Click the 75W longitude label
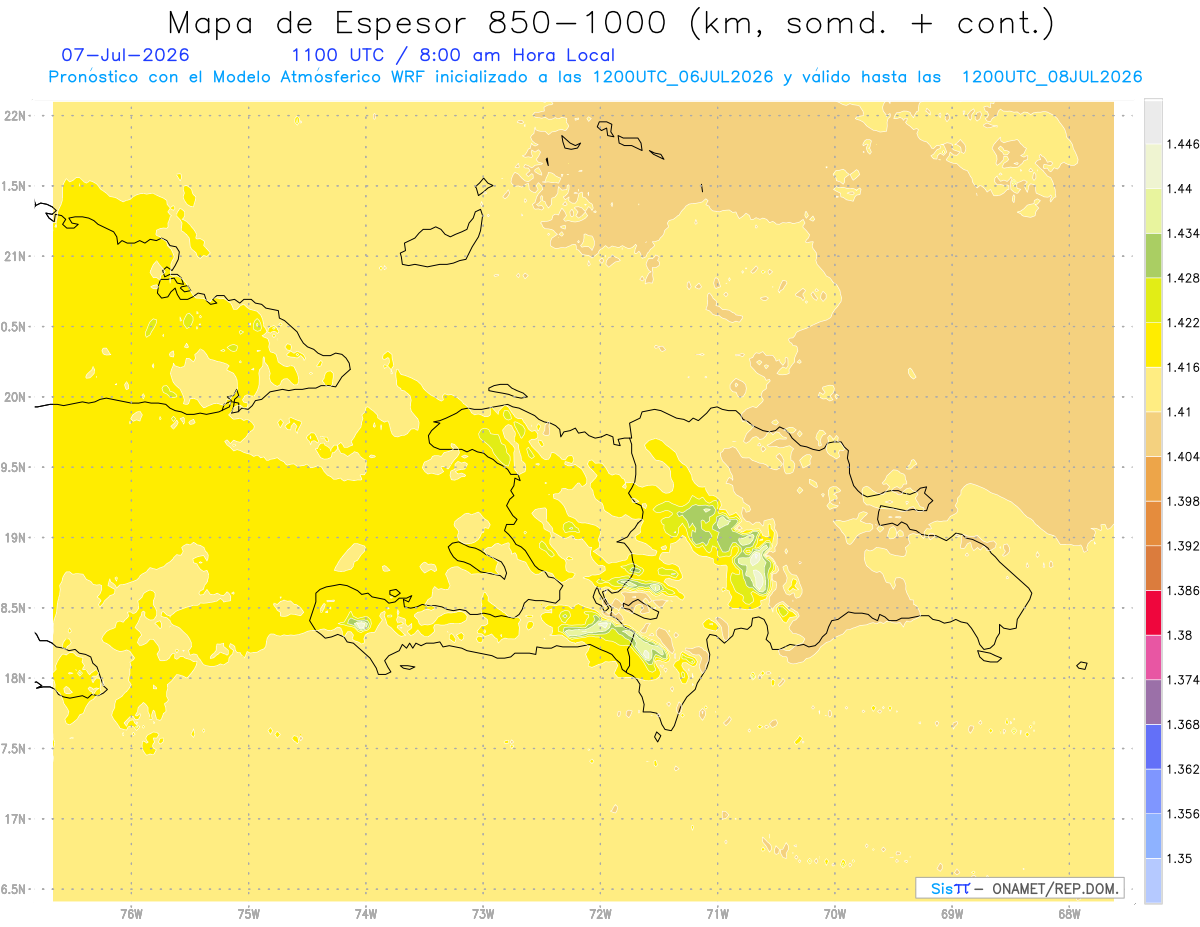Screen dimensions: 1200x927 pos(249,913)
